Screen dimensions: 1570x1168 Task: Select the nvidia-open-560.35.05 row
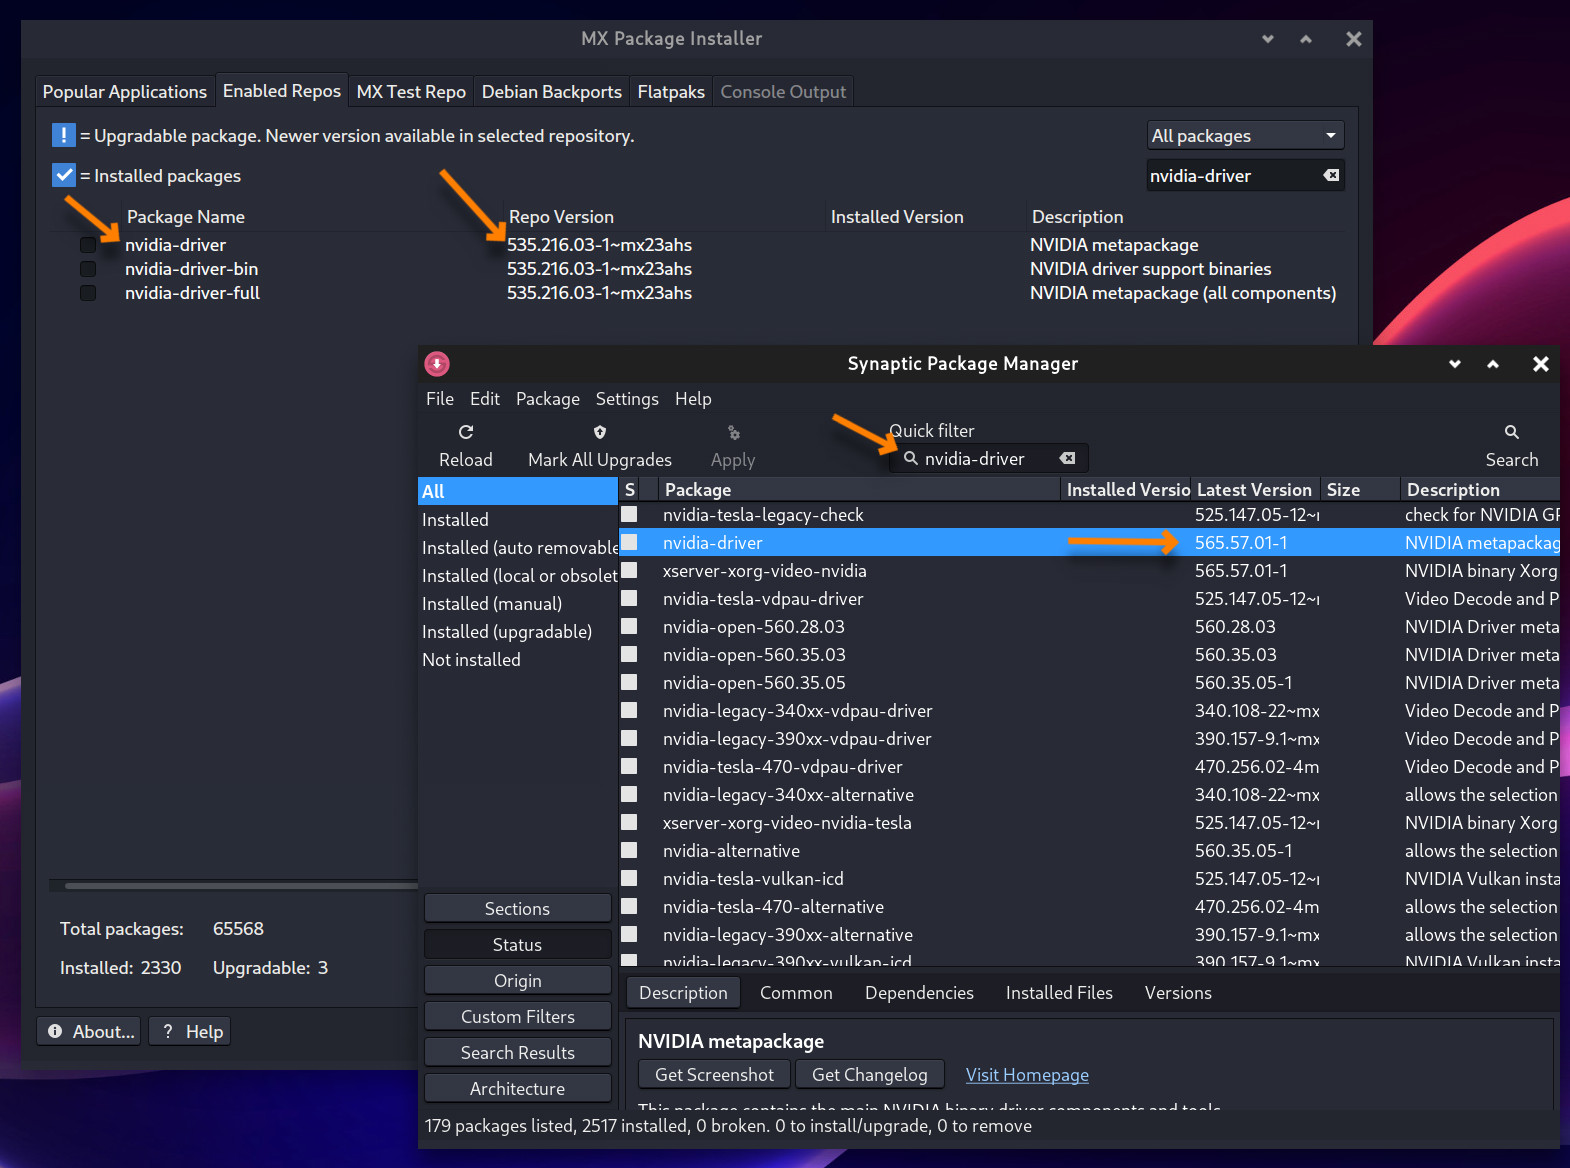[x=1089, y=682]
